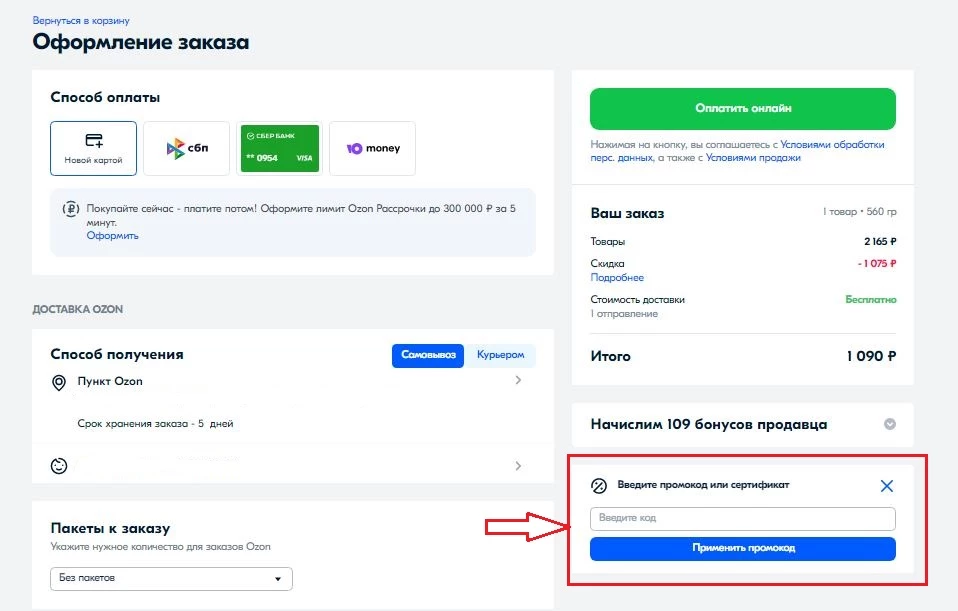The height and width of the screenshot is (611, 958).
Task: Expand the Начислим 109 бонусов продавца section
Action: (x=888, y=424)
